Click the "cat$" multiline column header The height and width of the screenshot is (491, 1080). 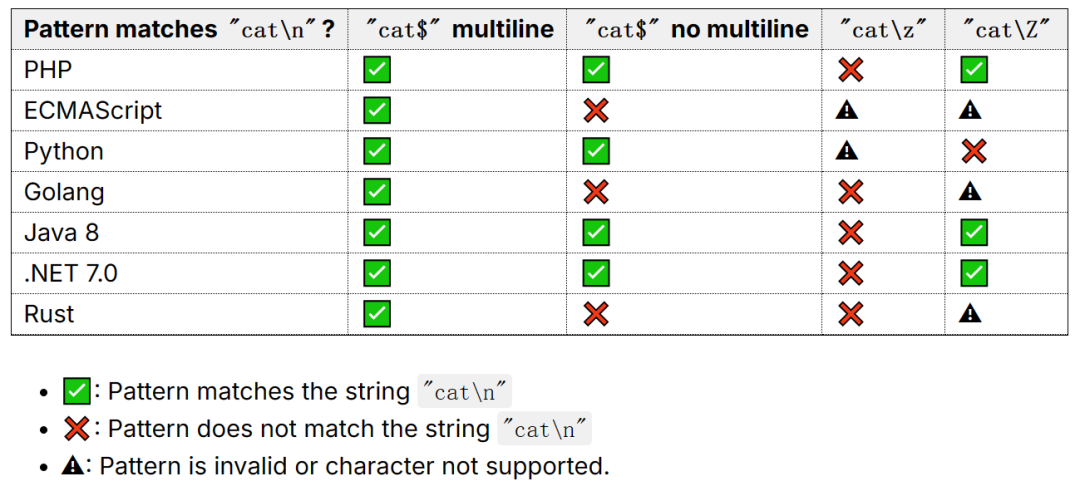pyautogui.click(x=460, y=29)
